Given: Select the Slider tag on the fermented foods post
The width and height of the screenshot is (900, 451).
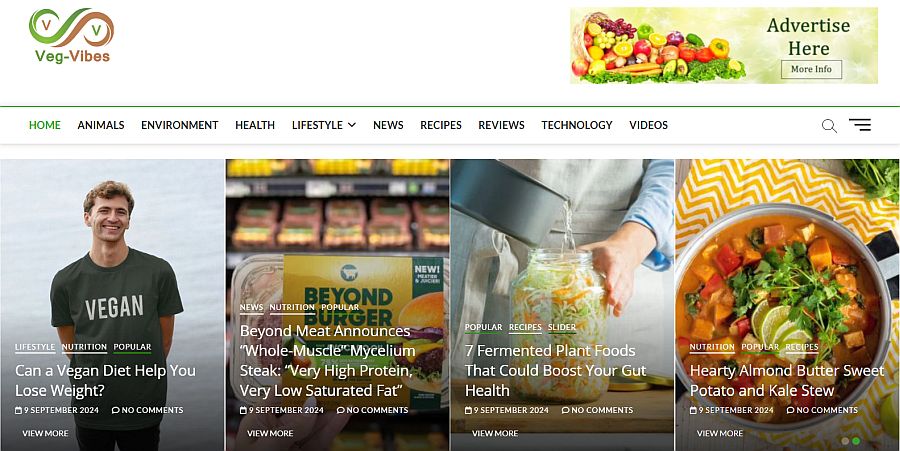Looking at the screenshot, I should tap(562, 327).
